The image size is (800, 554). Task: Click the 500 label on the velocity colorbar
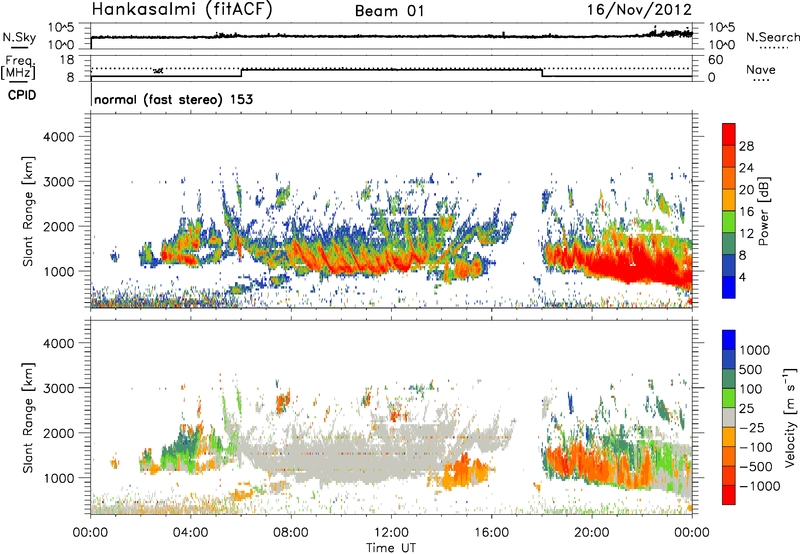(751, 369)
